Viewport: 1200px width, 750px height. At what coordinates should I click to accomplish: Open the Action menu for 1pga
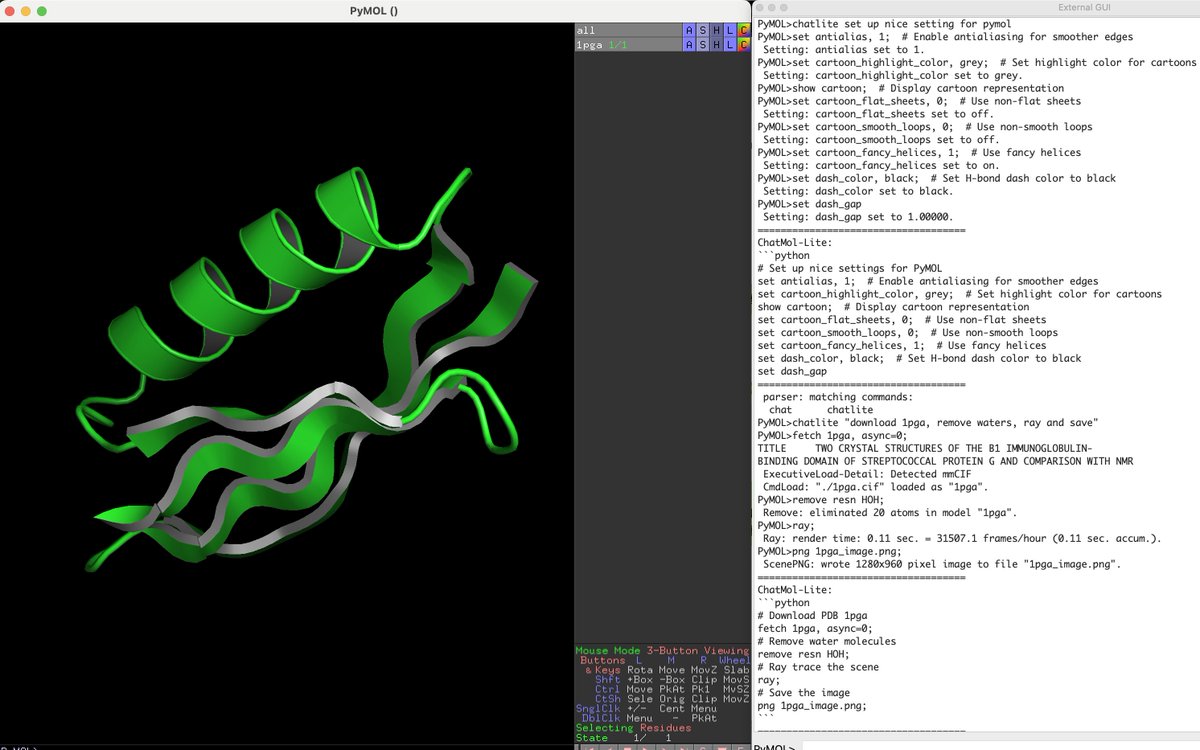tap(689, 45)
